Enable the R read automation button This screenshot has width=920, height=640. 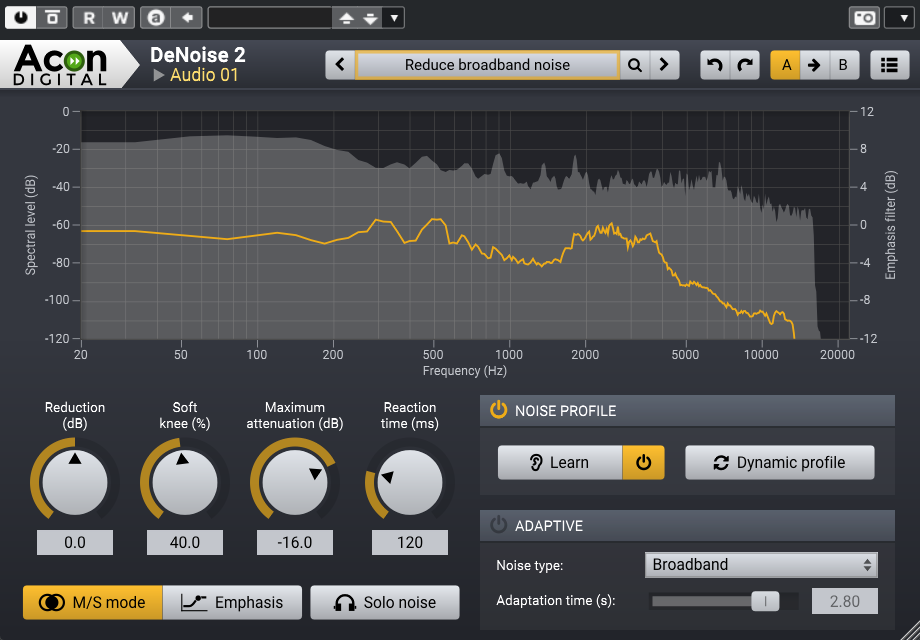[89, 18]
